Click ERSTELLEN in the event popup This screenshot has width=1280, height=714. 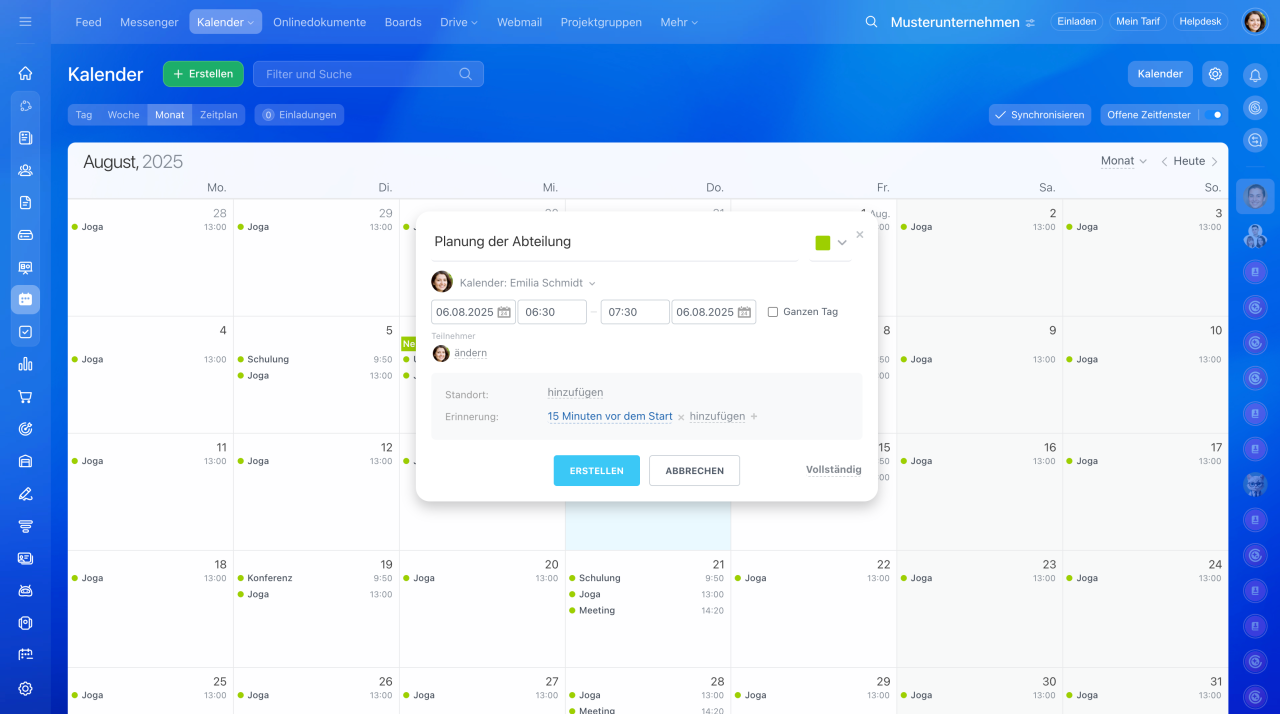click(597, 471)
